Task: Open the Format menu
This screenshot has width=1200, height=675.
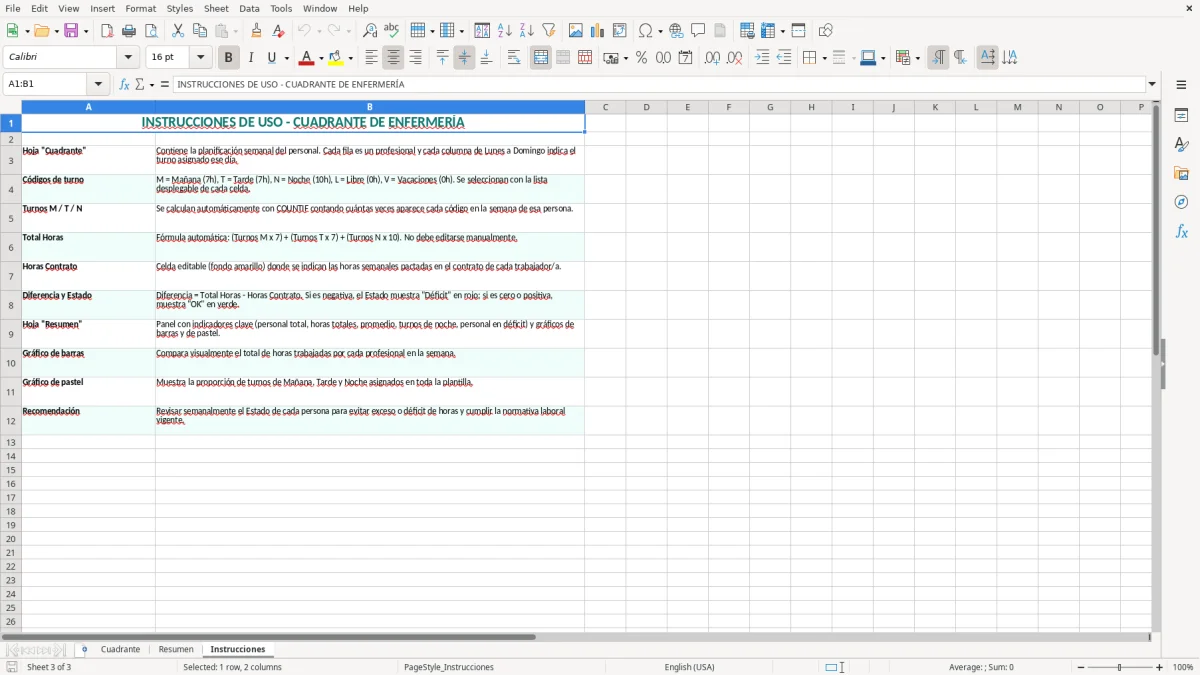Action: (141, 8)
